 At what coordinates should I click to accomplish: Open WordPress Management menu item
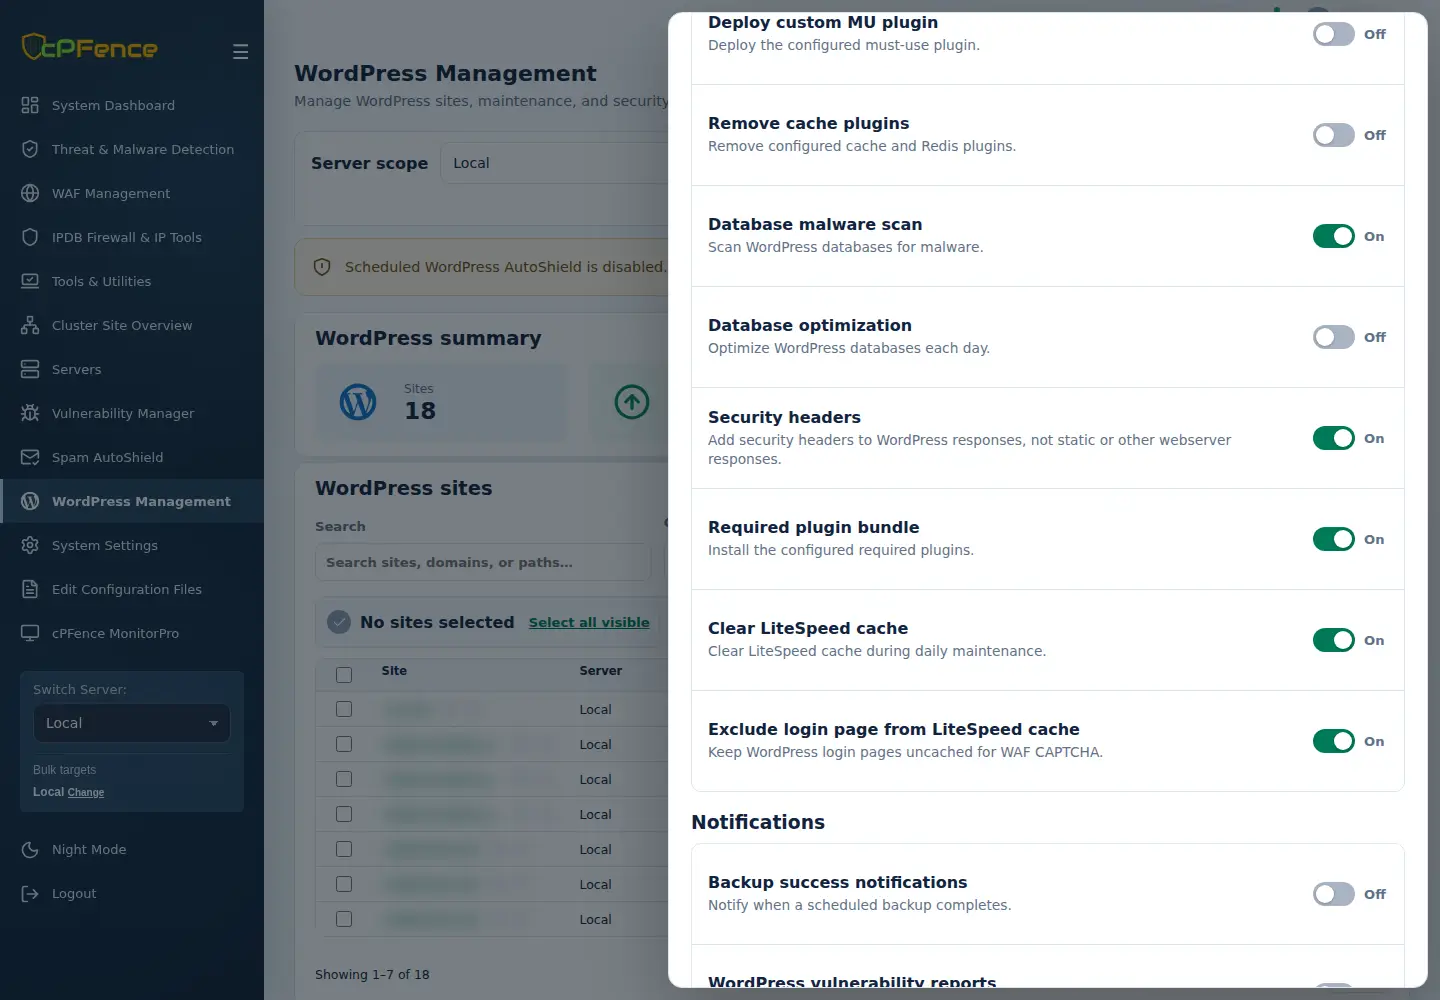click(x=132, y=501)
